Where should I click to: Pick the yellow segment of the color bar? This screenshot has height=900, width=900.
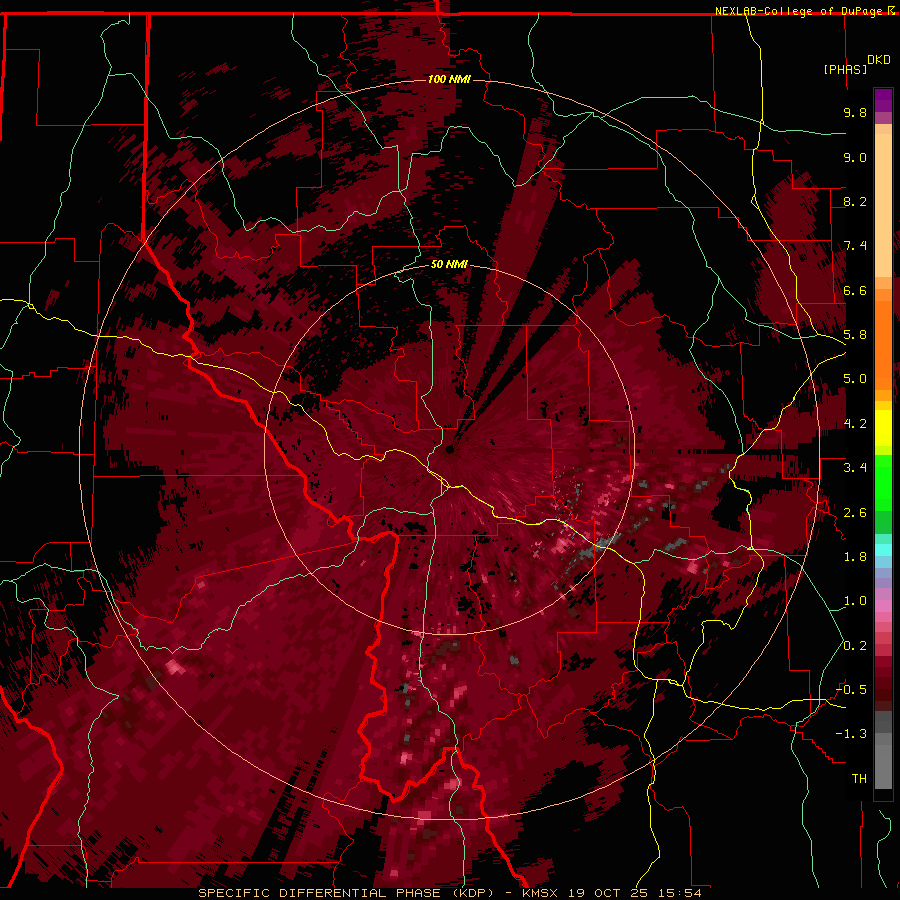click(x=883, y=428)
